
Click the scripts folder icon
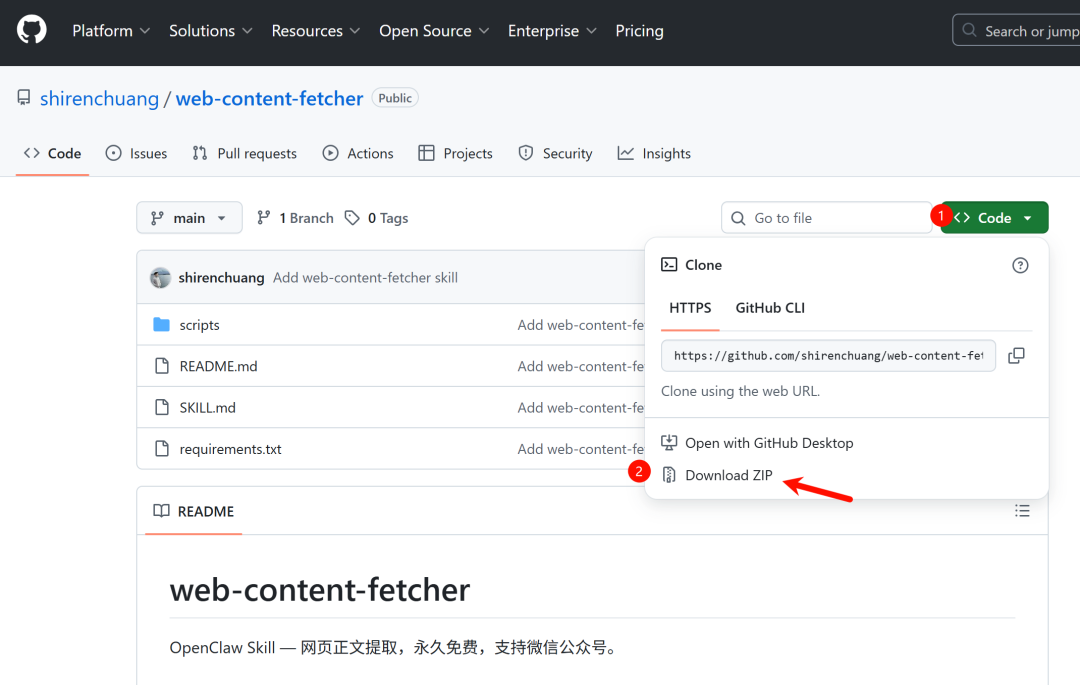point(161,325)
